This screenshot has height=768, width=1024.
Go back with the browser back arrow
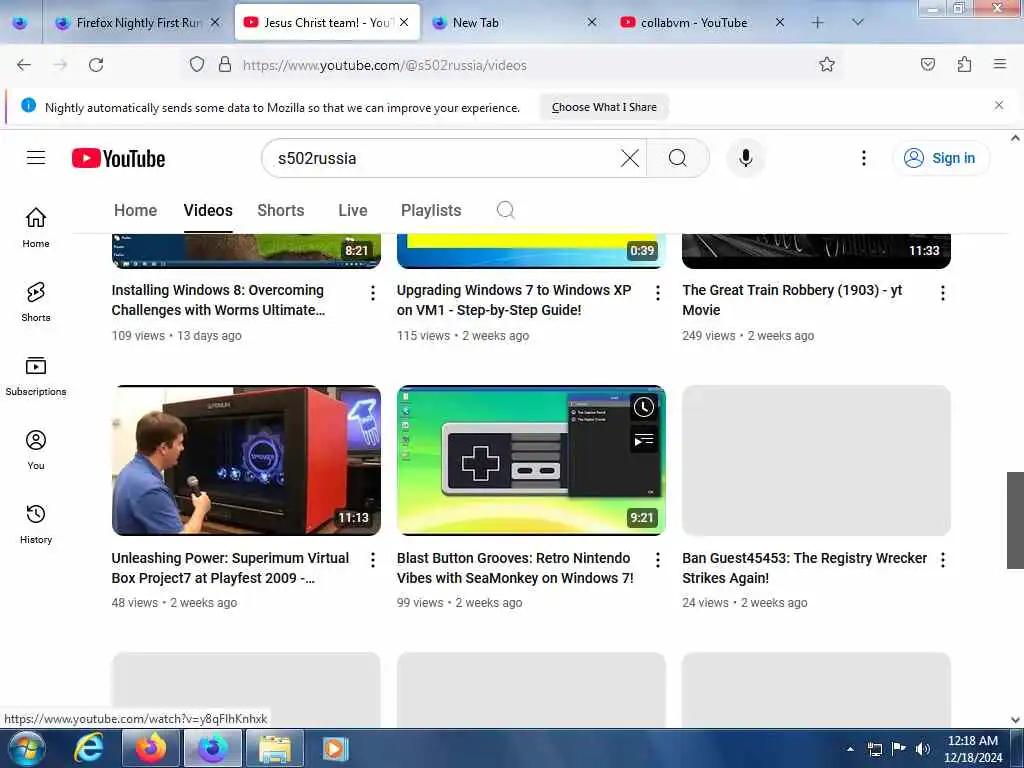(x=24, y=65)
